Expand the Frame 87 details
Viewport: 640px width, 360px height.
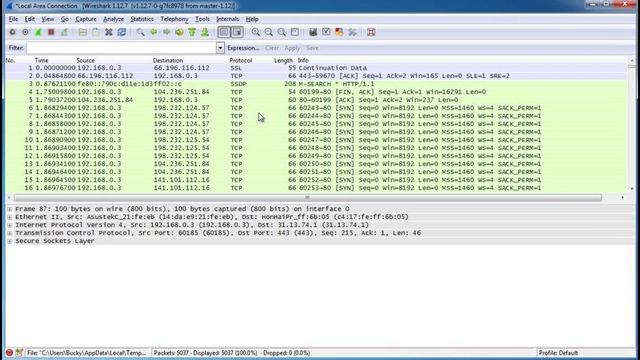pos(9,209)
